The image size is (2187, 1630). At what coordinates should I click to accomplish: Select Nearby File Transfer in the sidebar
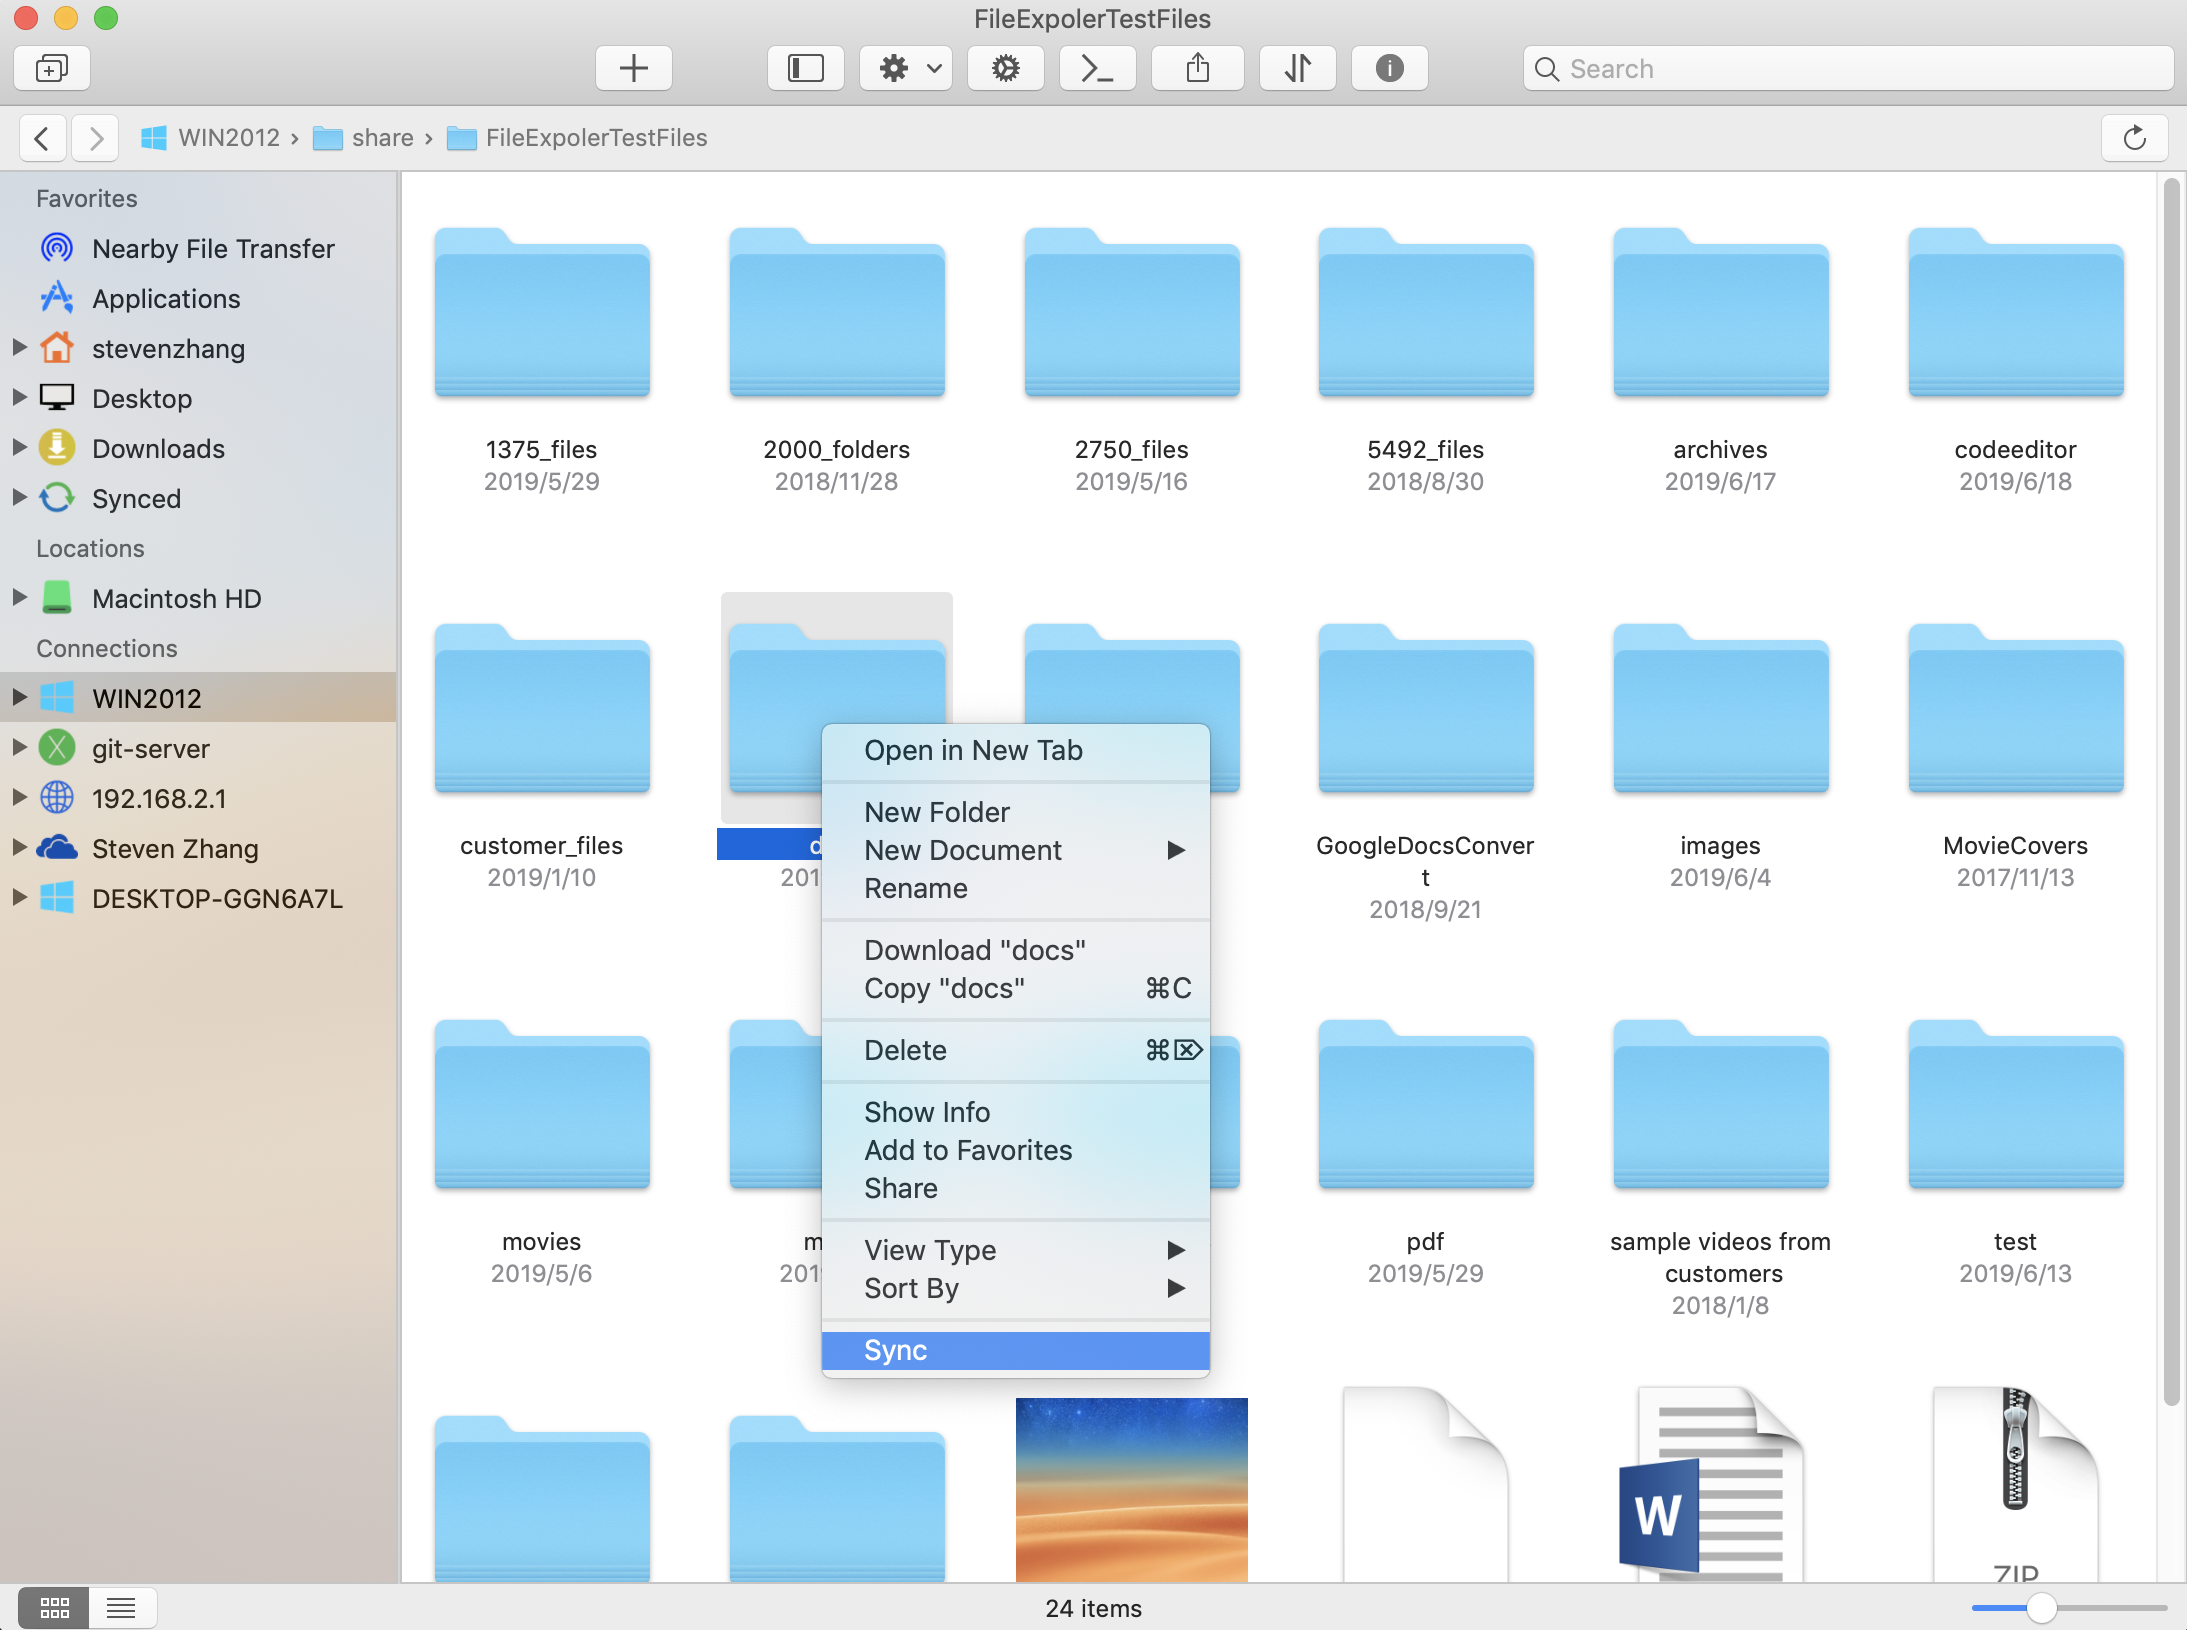pyautogui.click(x=213, y=248)
